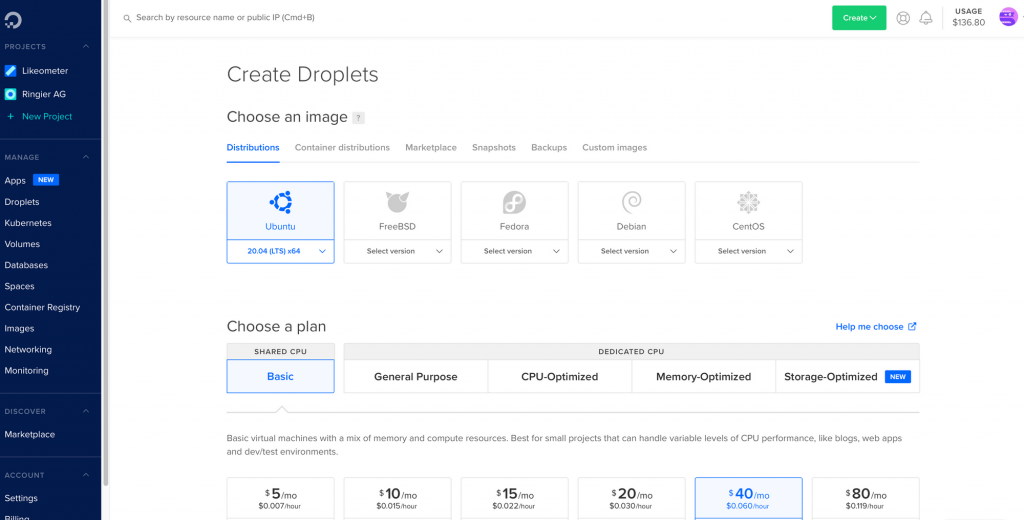
Task: Collapse the DISCOVER sidebar section
Action: 85,411
